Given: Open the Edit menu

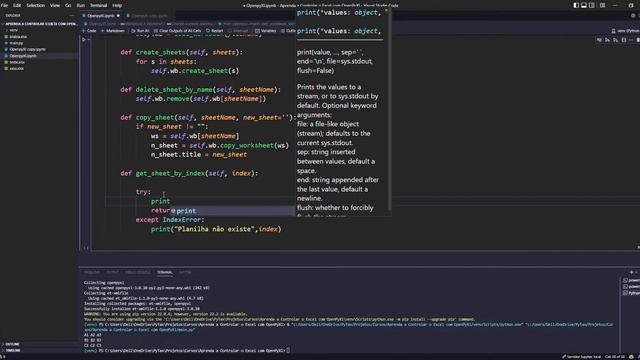Looking at the screenshot, I should tap(17, 6).
